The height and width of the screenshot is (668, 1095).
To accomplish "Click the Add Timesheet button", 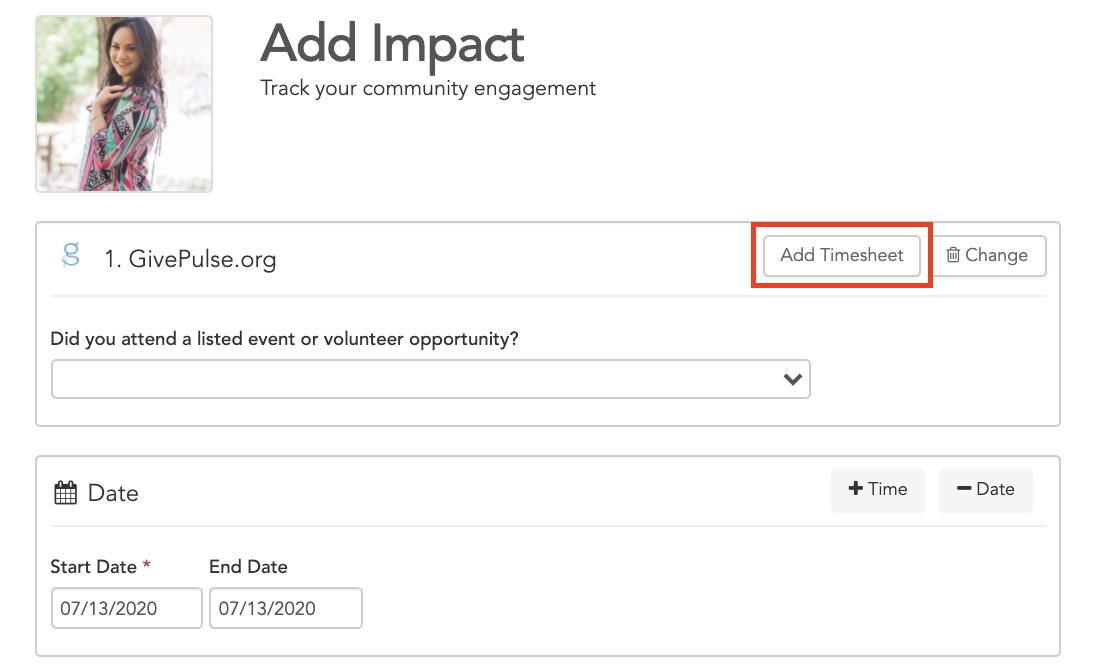I will point(842,255).
